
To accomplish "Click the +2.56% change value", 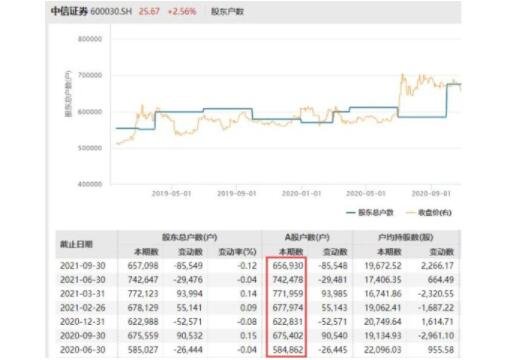I will click(x=182, y=12).
